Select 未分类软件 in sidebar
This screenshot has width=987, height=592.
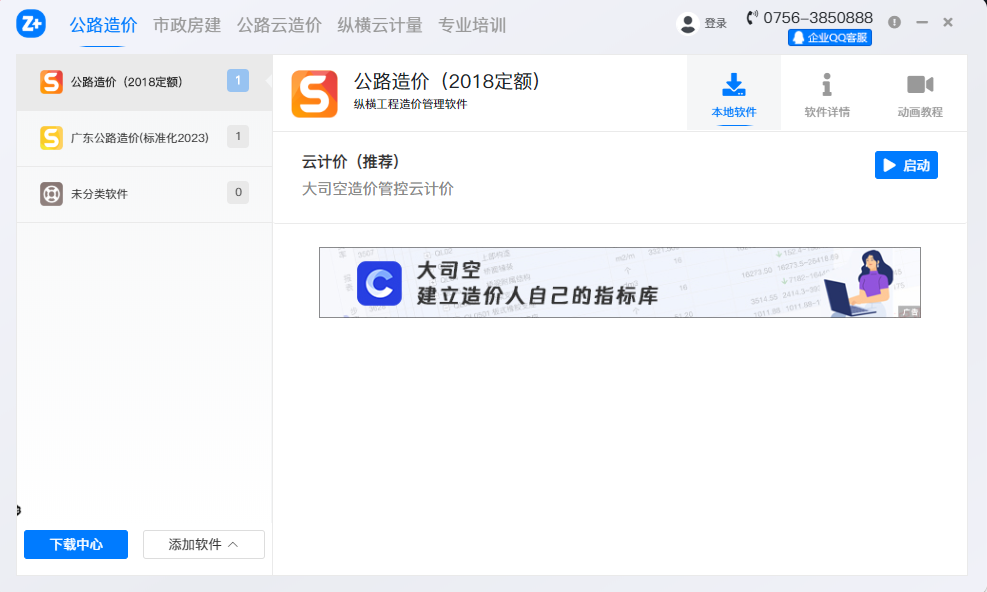pyautogui.click(x=144, y=195)
